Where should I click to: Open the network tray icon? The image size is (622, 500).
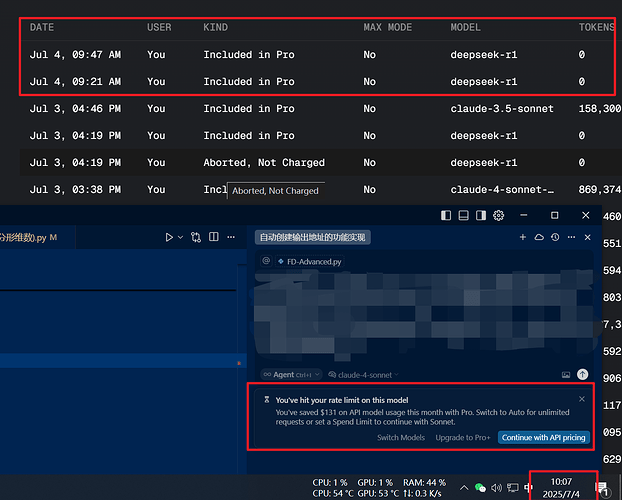coord(513,487)
